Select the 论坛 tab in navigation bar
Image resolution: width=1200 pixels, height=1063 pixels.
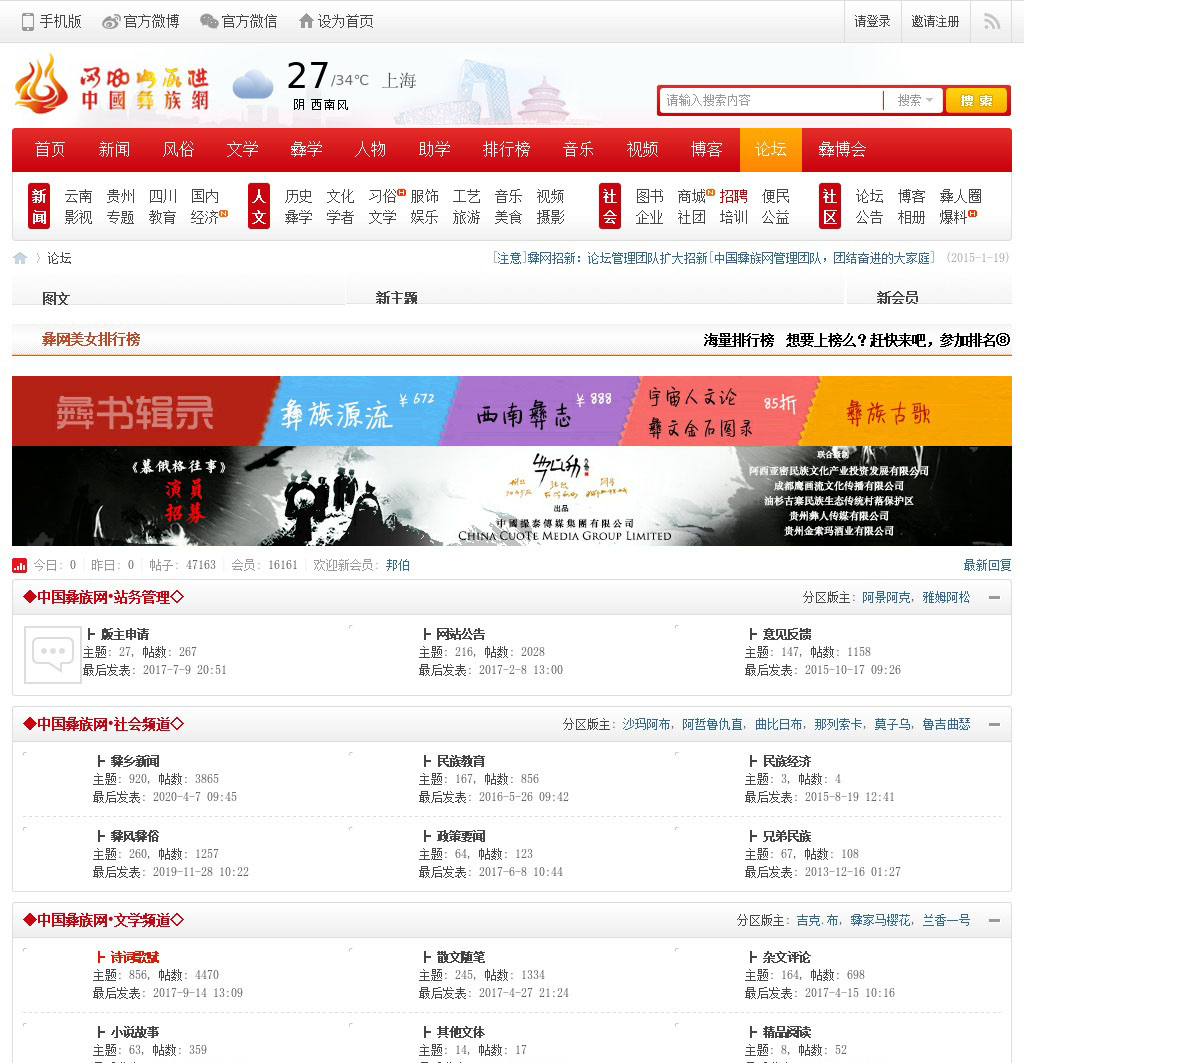[770, 150]
